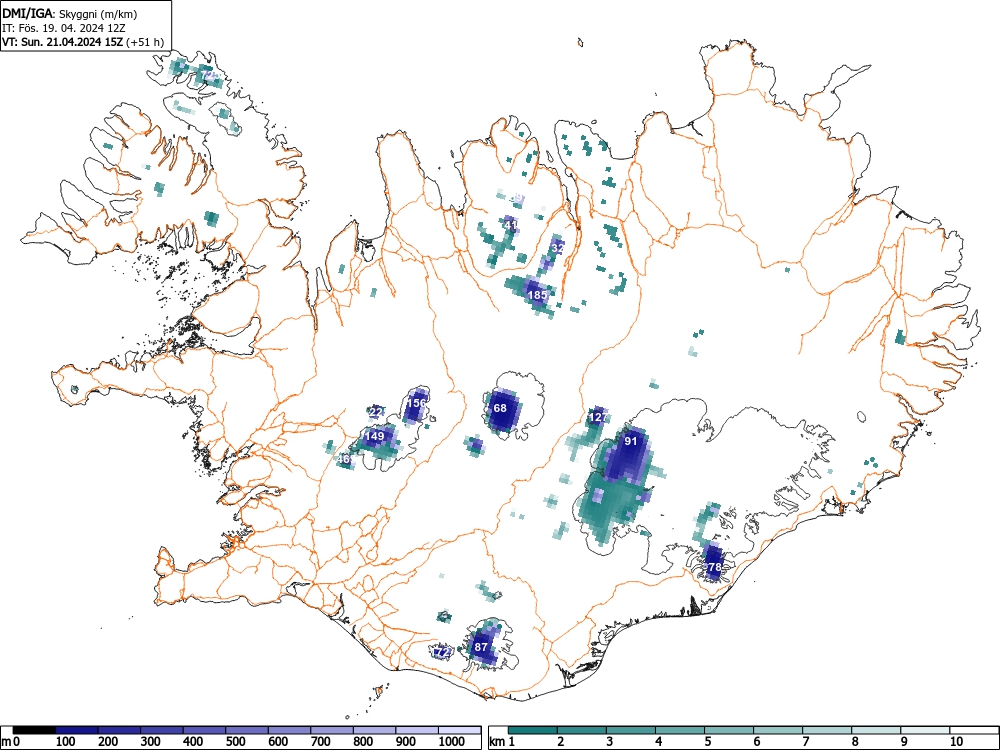Click the 41 value label in the north

(x=511, y=225)
